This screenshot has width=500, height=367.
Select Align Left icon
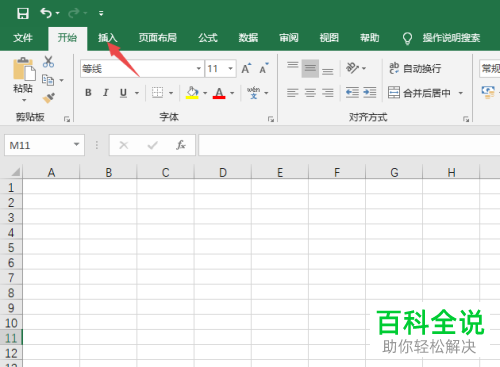click(x=293, y=93)
